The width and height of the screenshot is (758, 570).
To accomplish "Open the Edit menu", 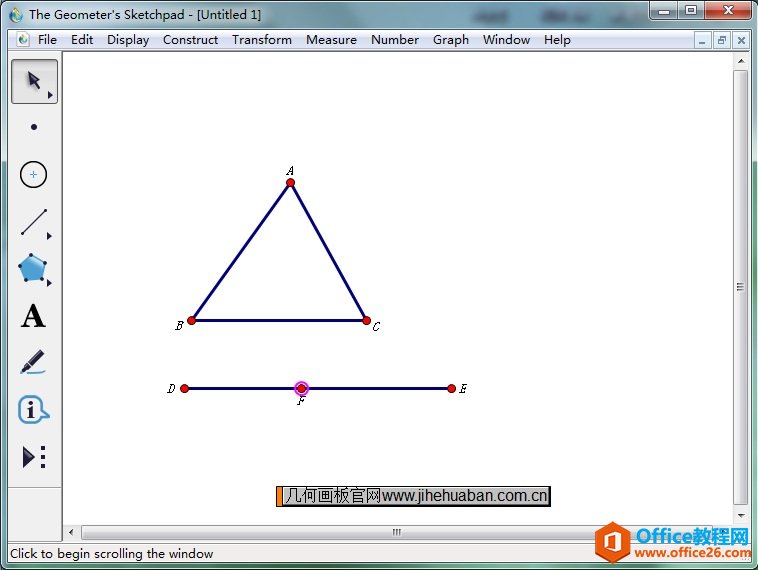I will pyautogui.click(x=82, y=40).
